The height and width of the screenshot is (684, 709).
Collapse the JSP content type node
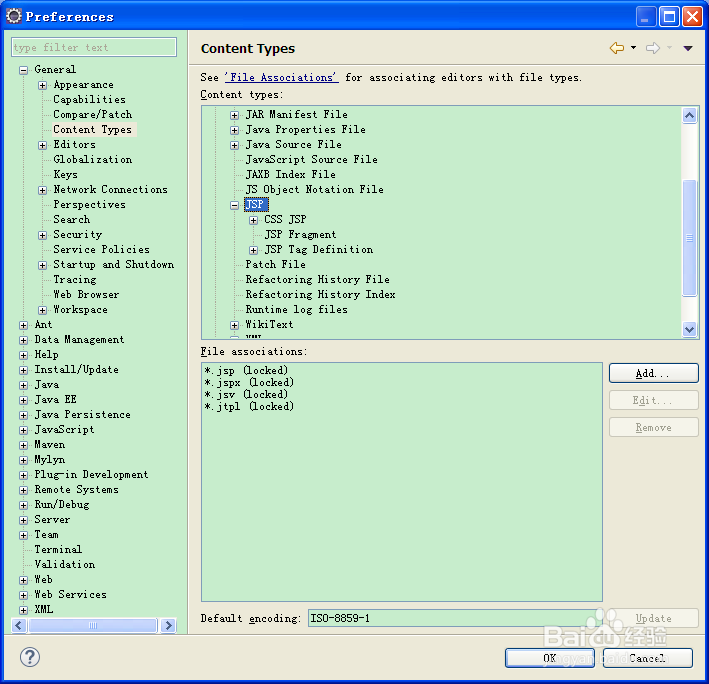point(234,205)
